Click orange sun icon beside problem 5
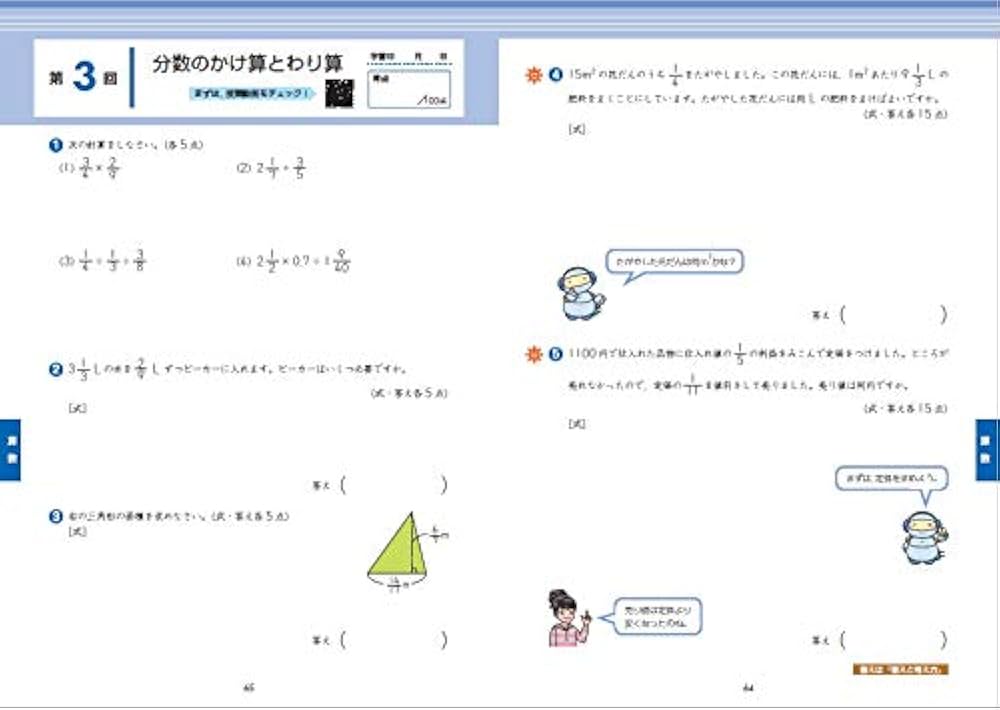The width and height of the screenshot is (1000, 710). point(534,353)
